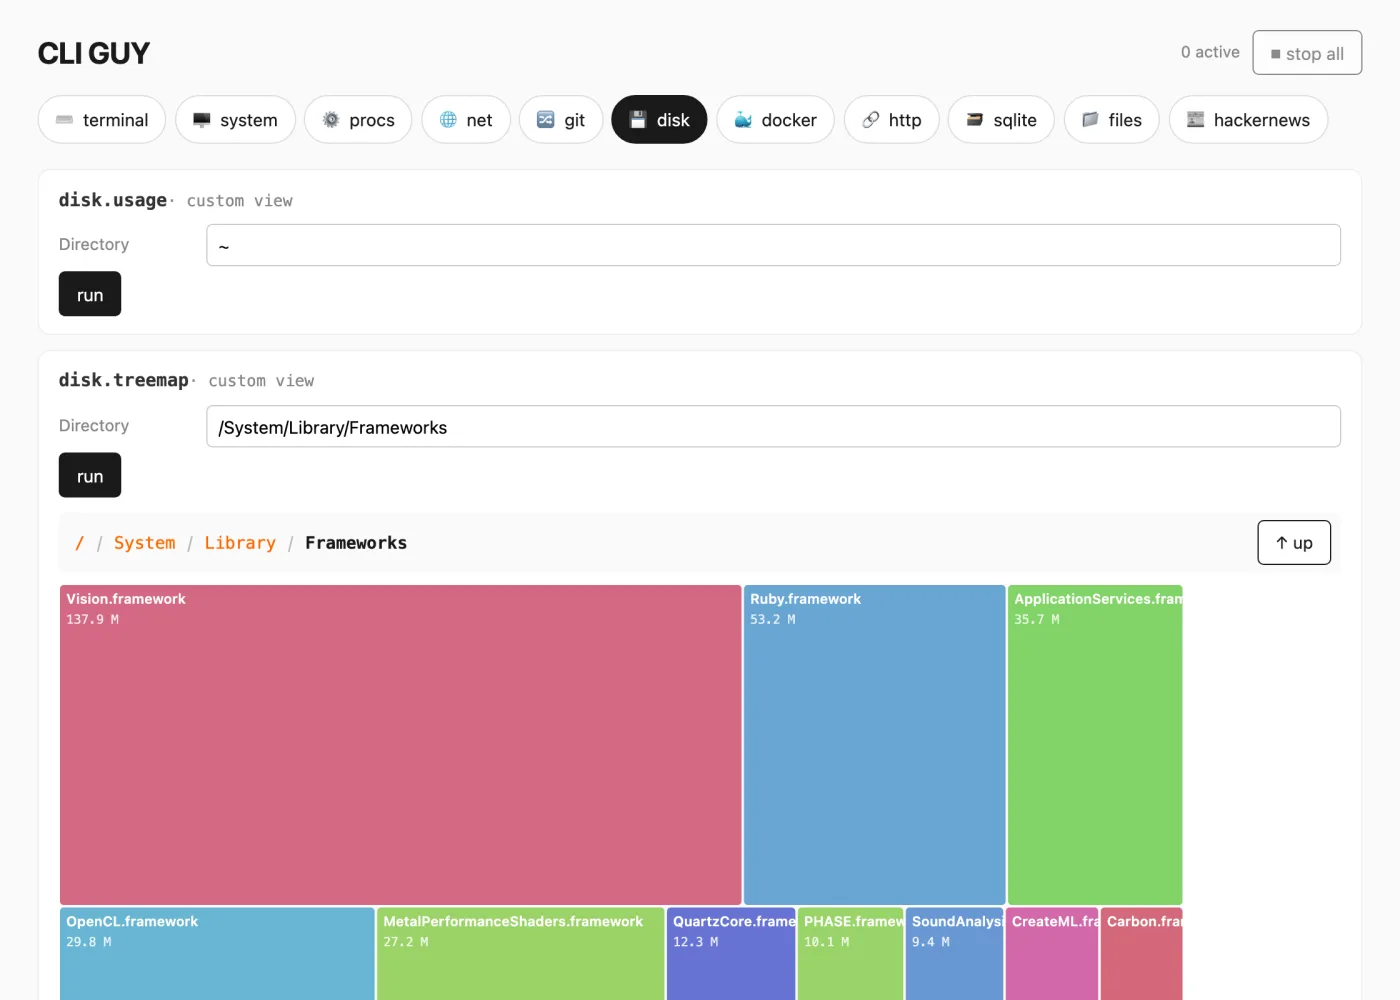The width and height of the screenshot is (1400, 1000).
Task: Focus the disk.usage Directory field
Action: click(773, 245)
